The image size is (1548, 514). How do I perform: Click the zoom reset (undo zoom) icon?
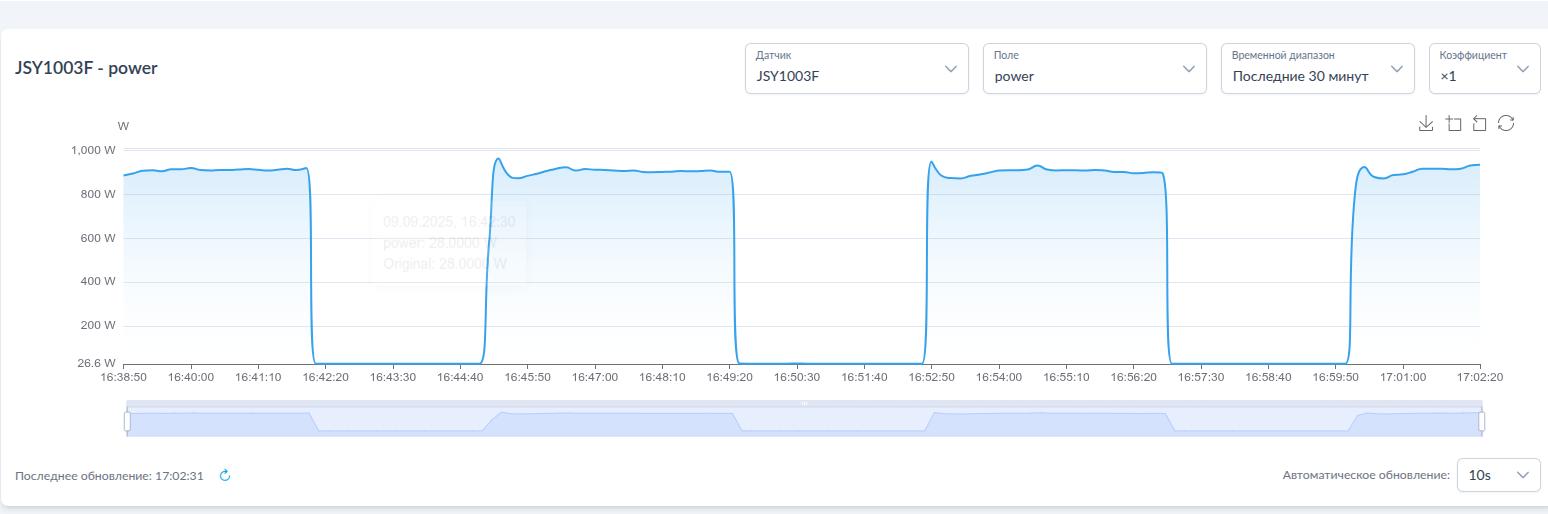point(1479,123)
